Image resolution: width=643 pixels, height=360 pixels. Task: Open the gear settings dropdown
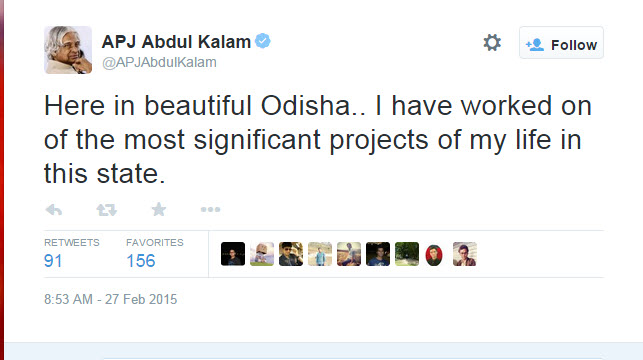coord(492,43)
